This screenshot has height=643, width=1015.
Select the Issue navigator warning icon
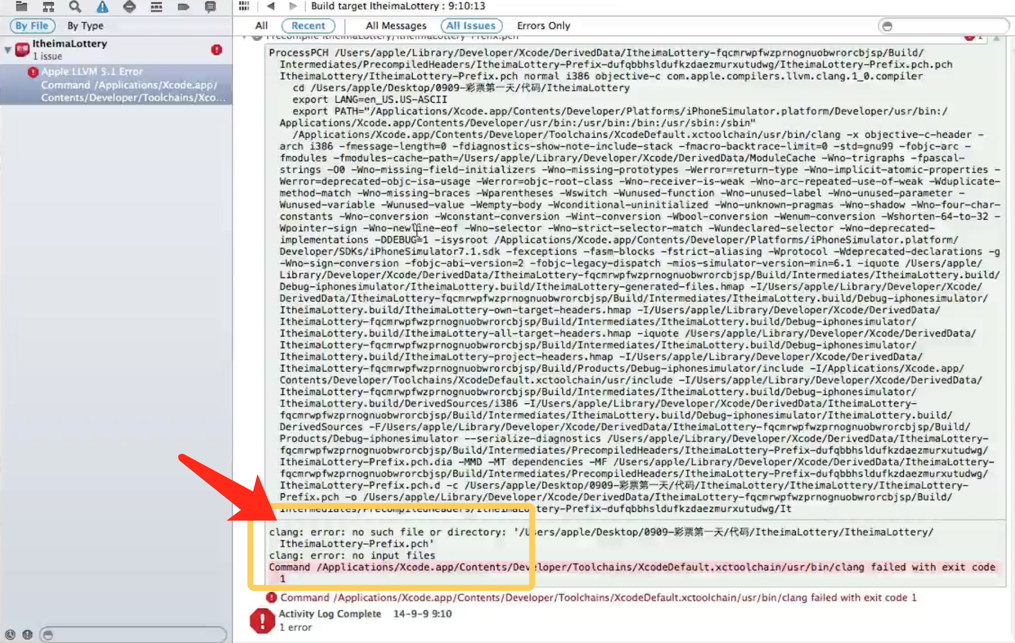tap(102, 6)
